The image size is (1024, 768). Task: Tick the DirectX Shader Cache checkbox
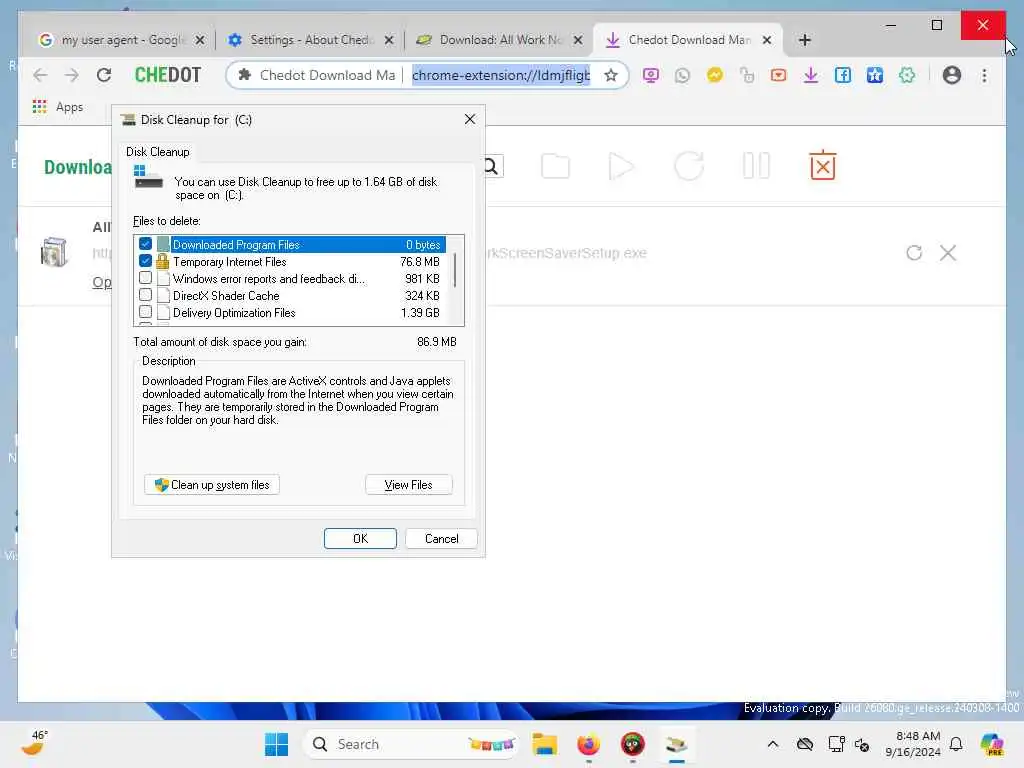point(145,295)
